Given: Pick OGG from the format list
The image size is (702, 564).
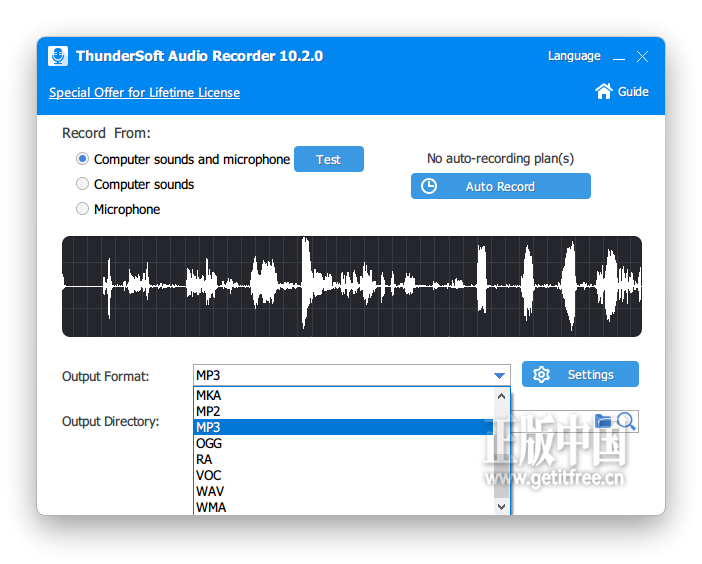Looking at the screenshot, I should 343,444.
